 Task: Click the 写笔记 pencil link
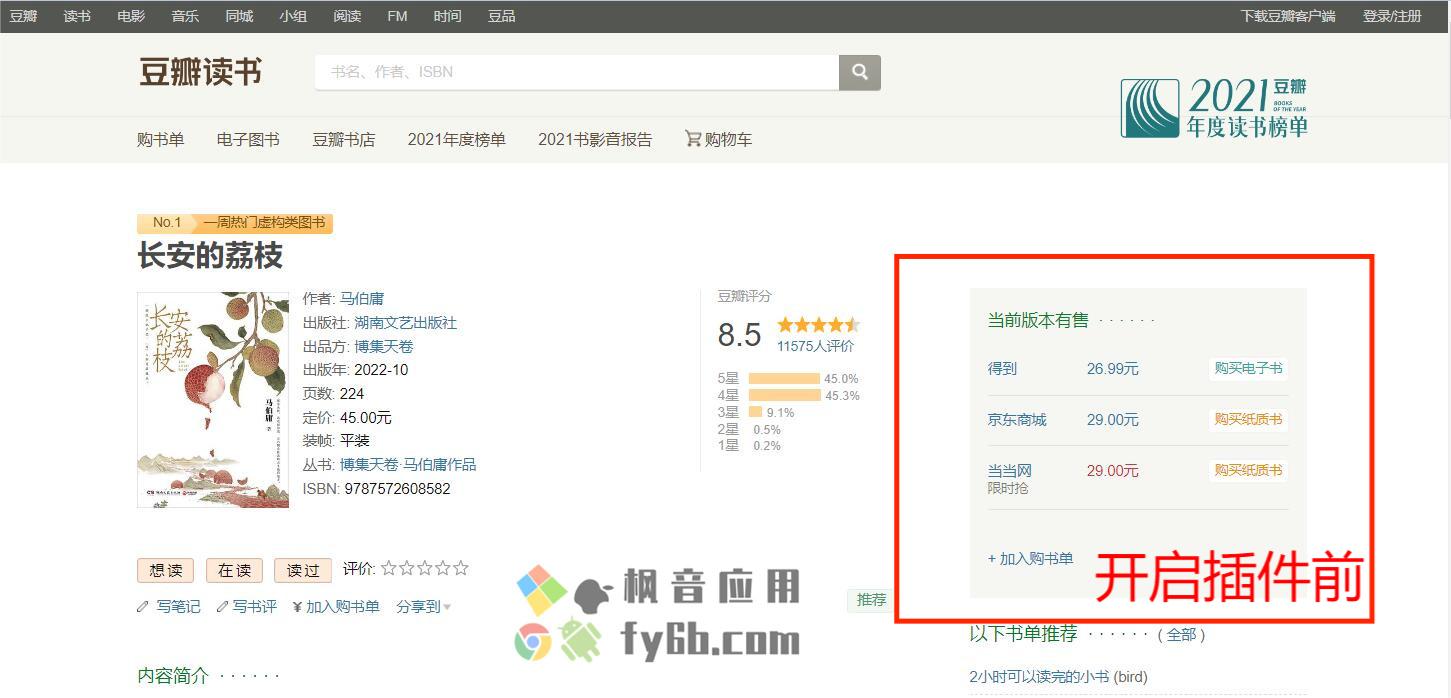coord(169,606)
